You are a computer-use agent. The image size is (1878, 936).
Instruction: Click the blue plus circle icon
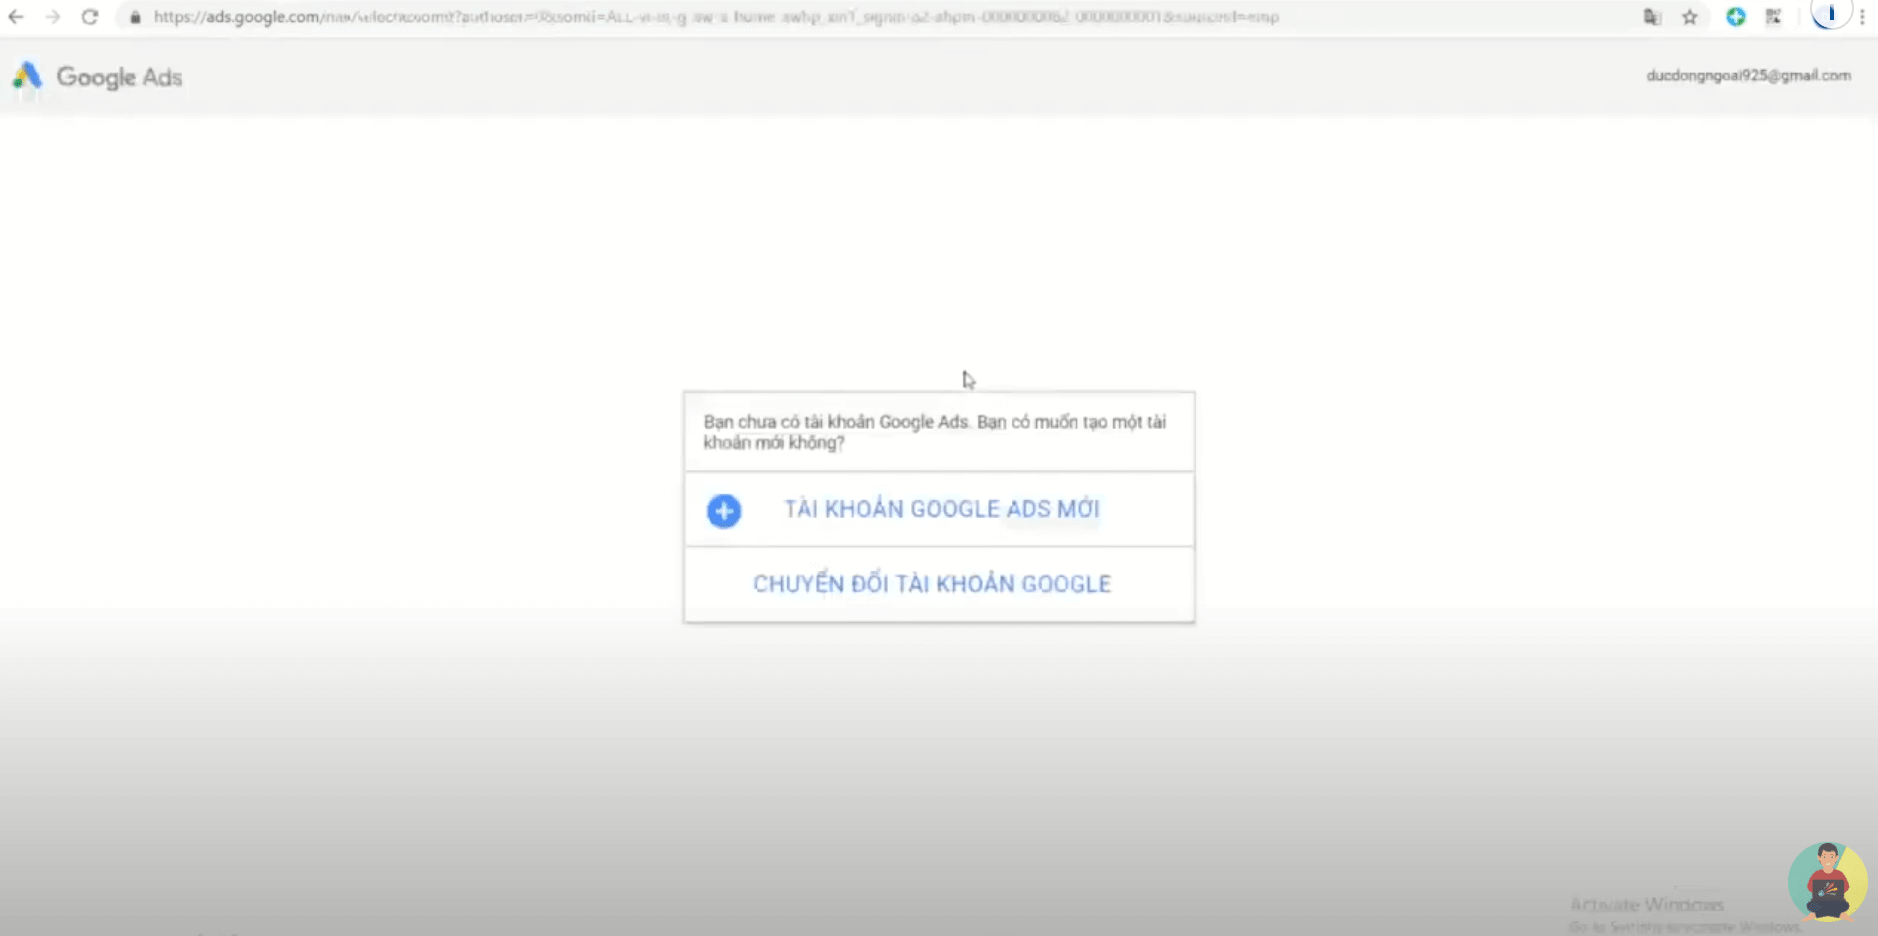(x=724, y=511)
